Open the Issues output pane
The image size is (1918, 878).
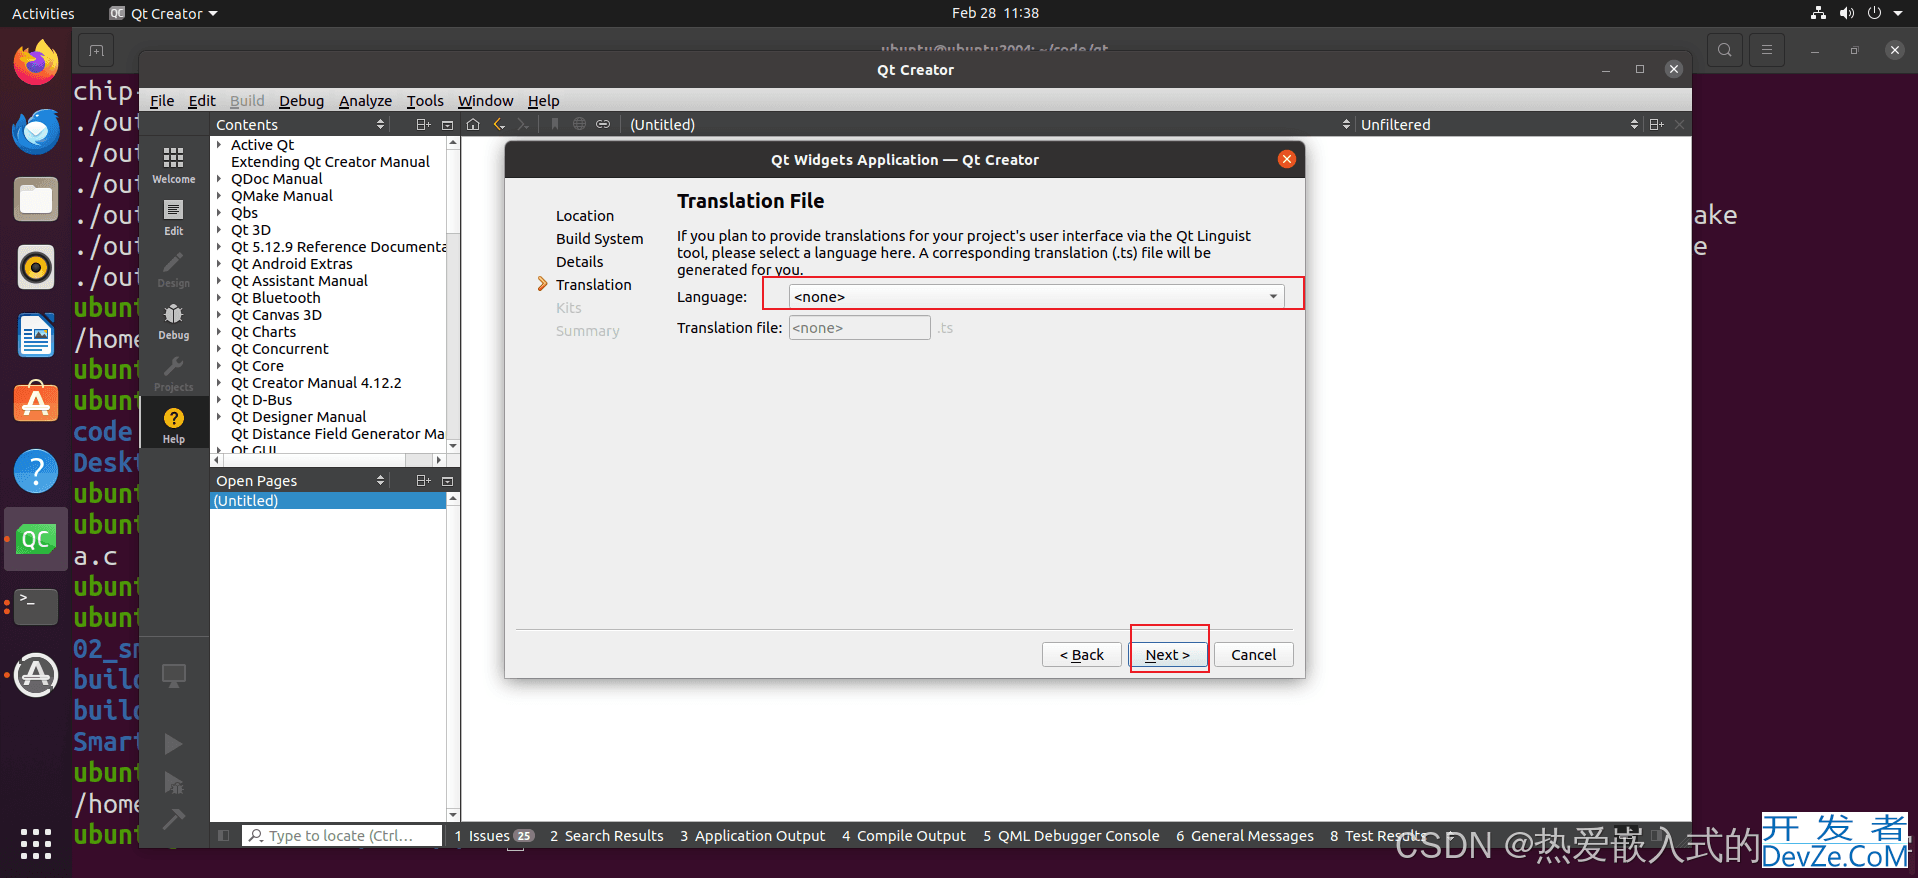pos(494,836)
